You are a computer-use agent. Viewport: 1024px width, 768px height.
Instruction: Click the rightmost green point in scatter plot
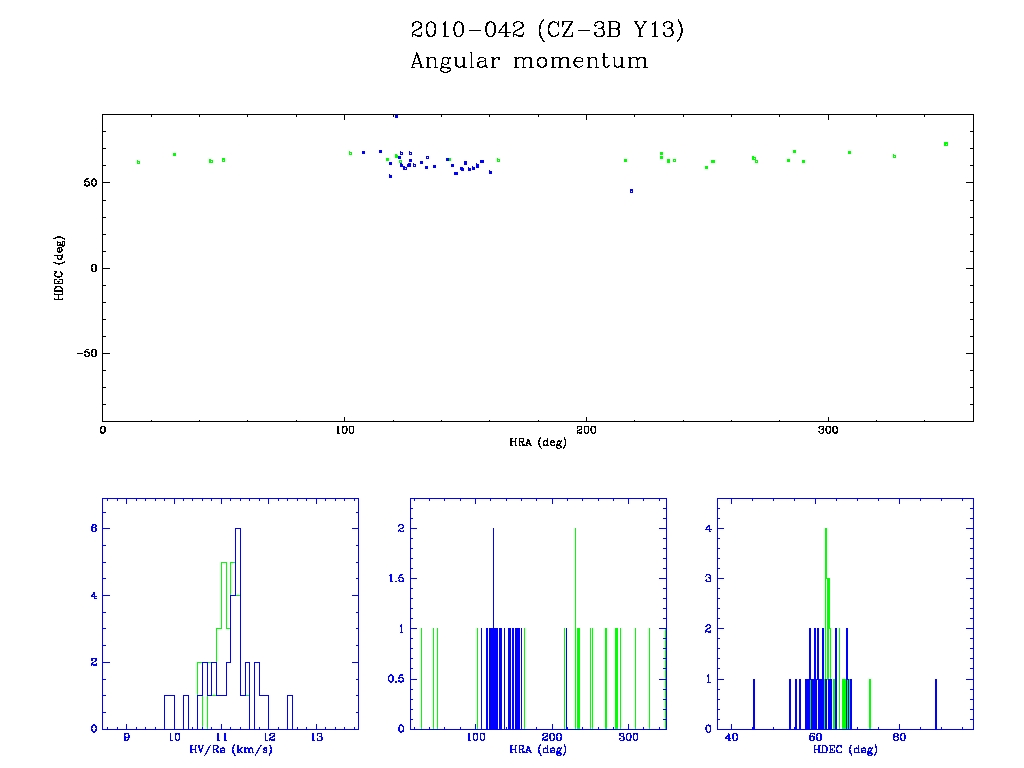click(945, 144)
